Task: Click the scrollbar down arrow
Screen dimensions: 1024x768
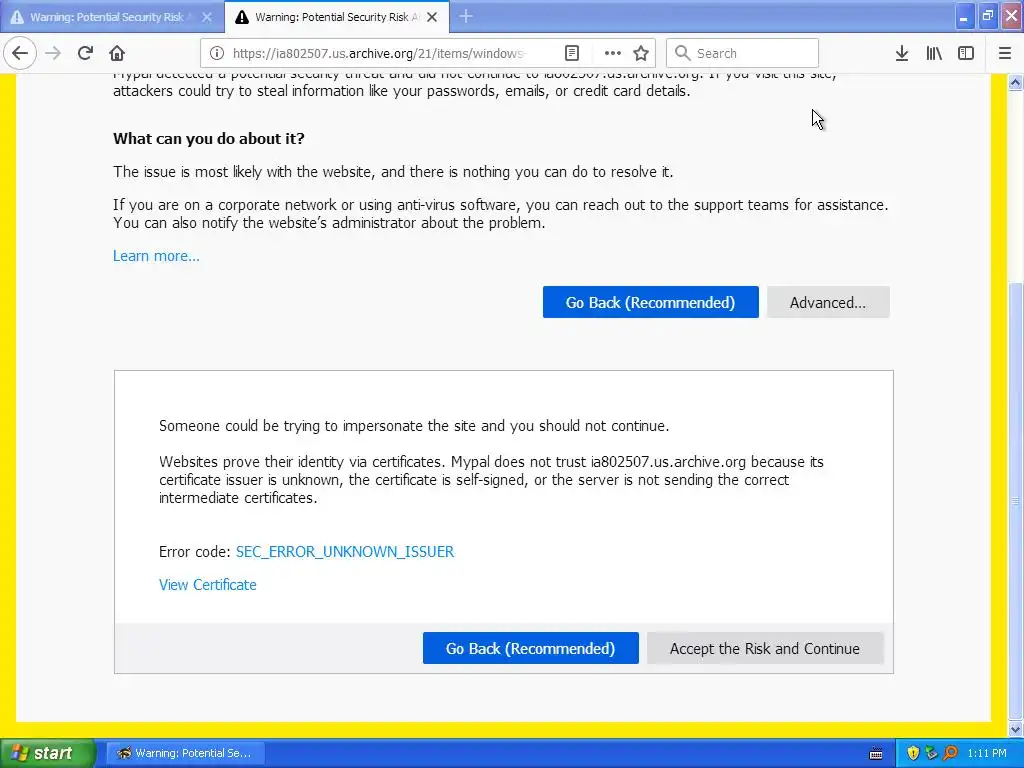Action: [x=1016, y=729]
